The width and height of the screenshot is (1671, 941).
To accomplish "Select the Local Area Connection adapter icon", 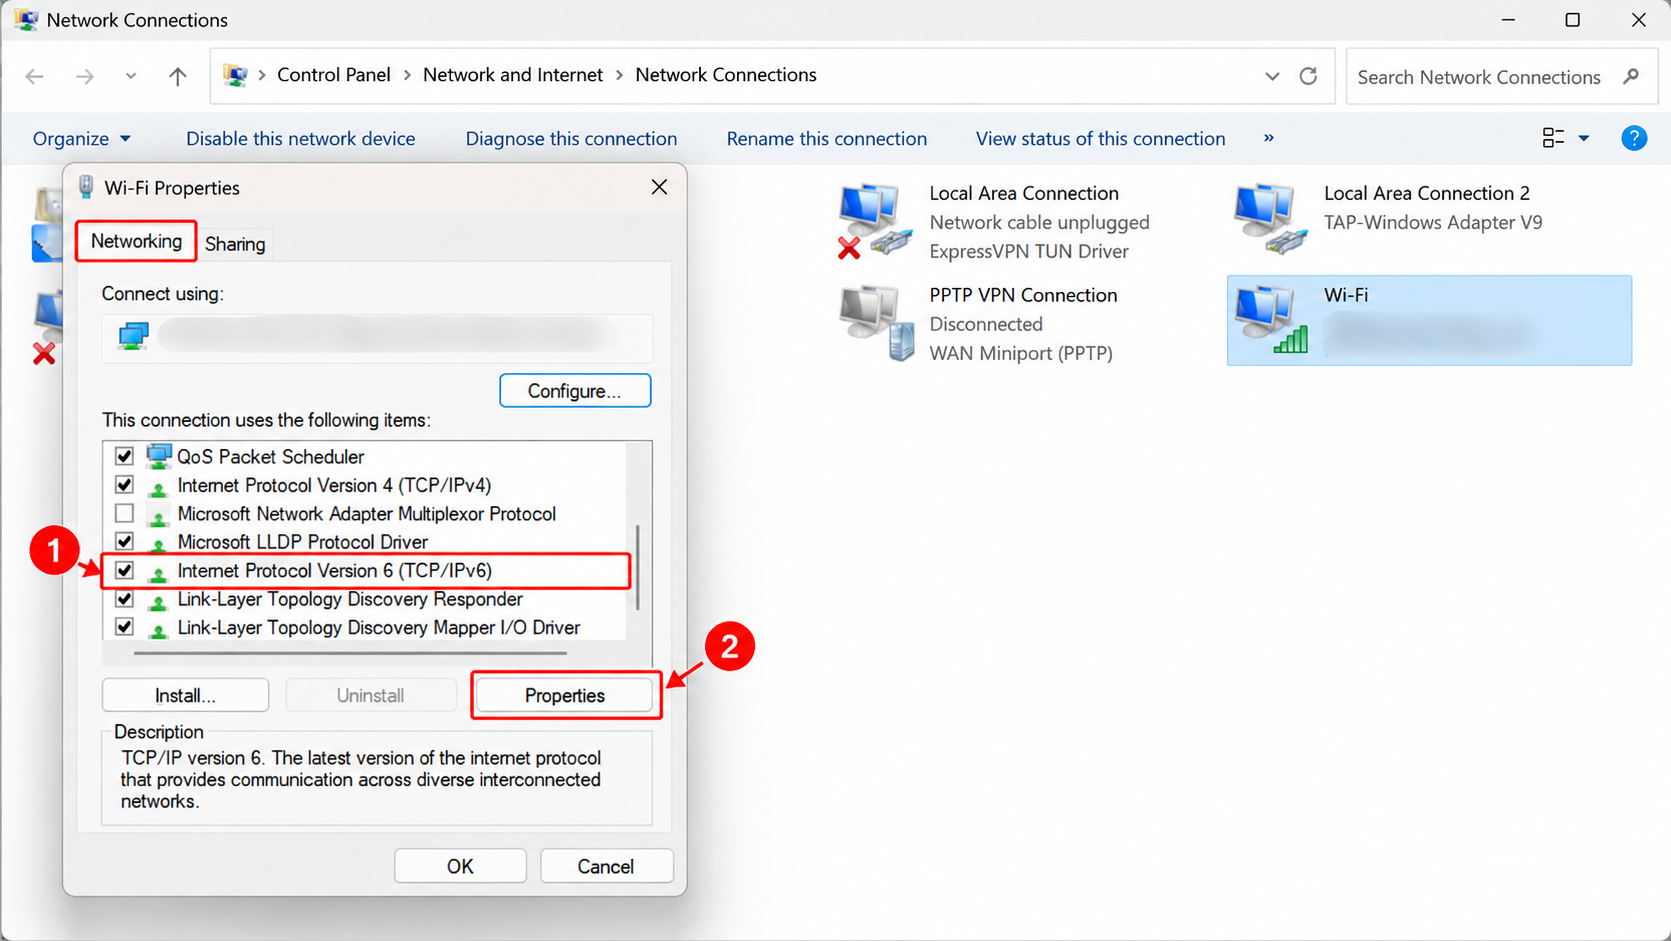I will coord(875,220).
